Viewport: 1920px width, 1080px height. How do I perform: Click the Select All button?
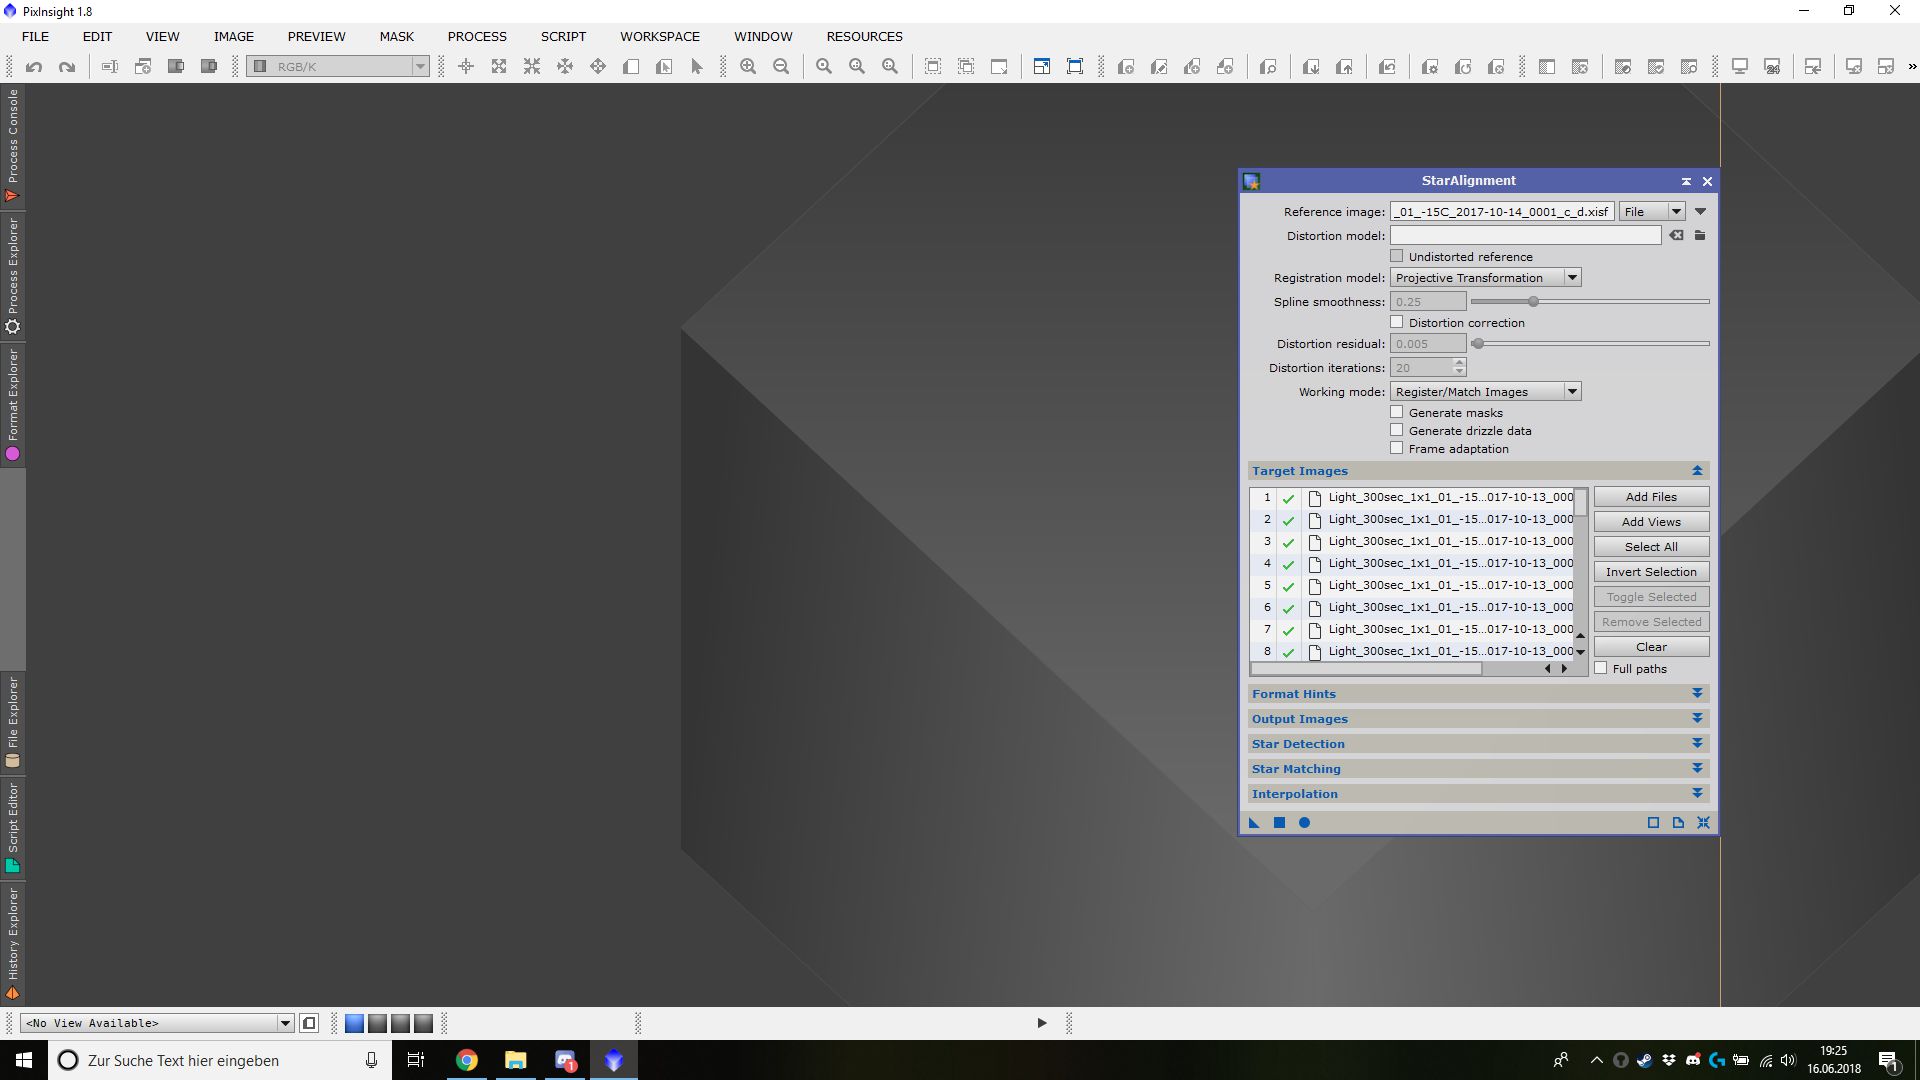[1651, 547]
